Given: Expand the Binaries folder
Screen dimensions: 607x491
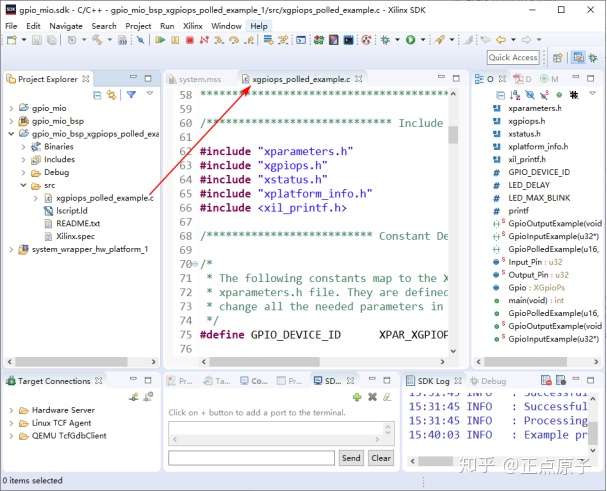Looking at the screenshot, I should pyautogui.click(x=23, y=146).
